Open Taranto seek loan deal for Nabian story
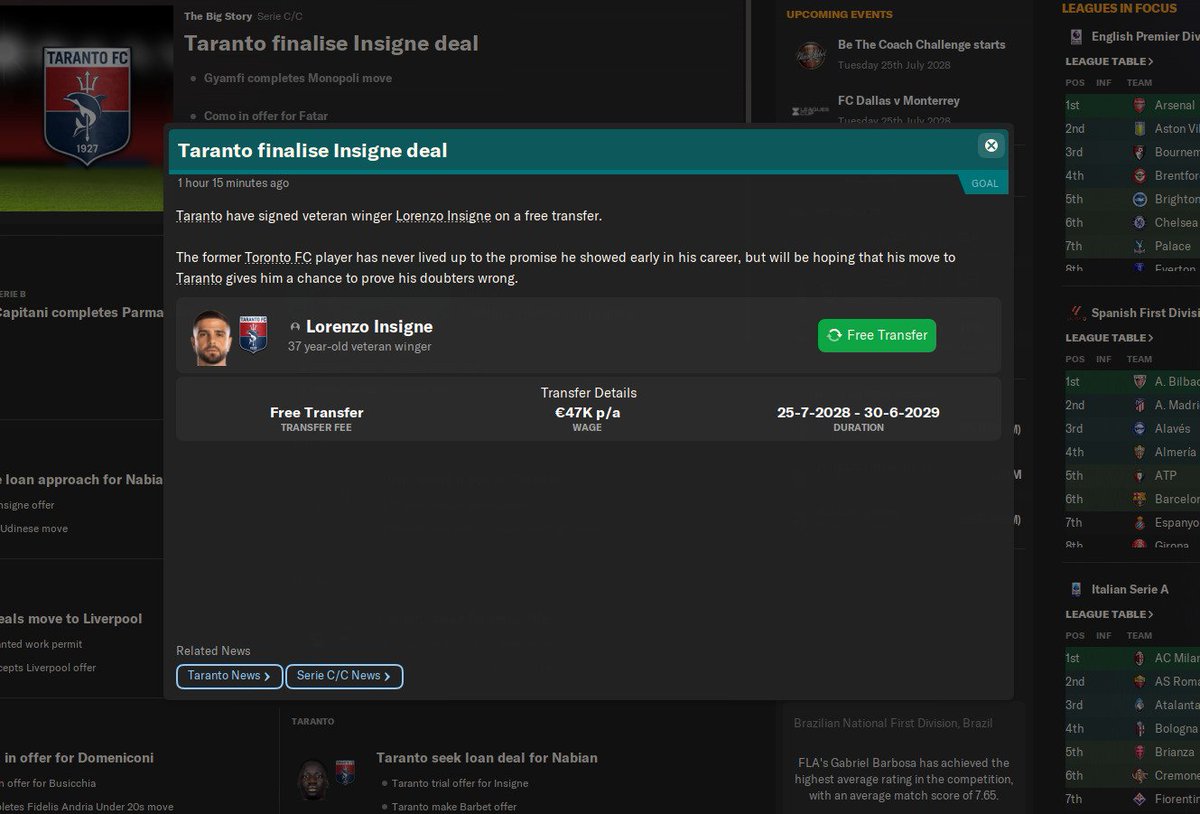 coord(487,757)
